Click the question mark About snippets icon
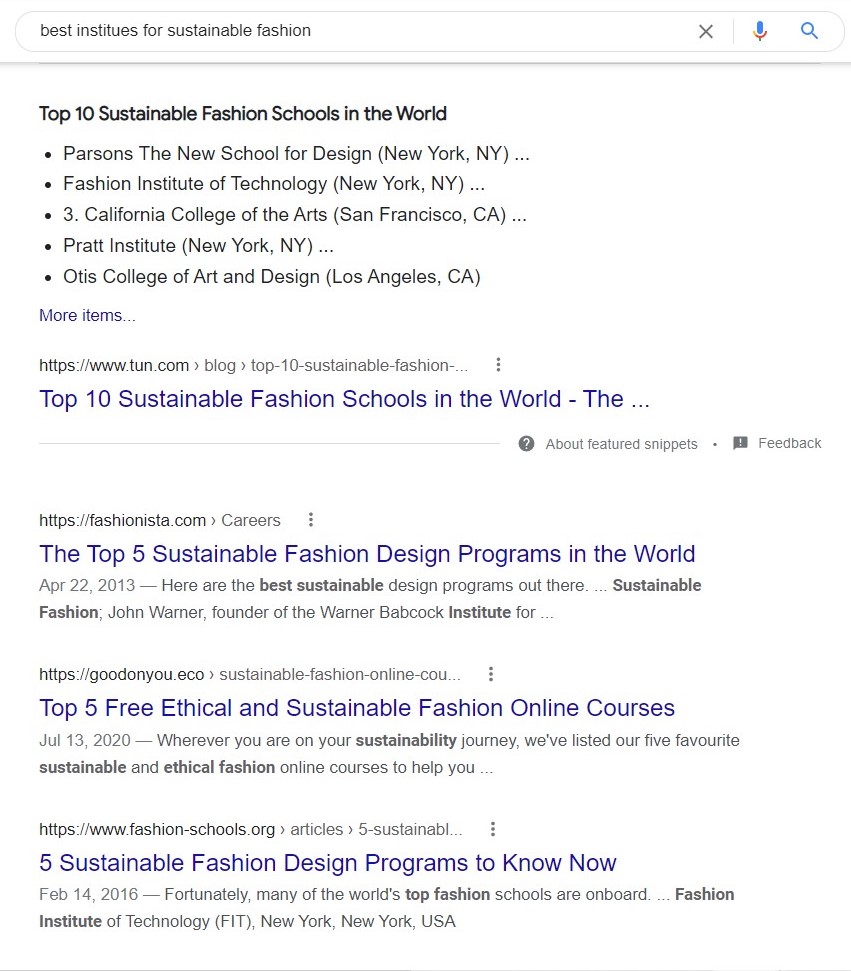Screen dimensions: 851x971 pos(527,443)
